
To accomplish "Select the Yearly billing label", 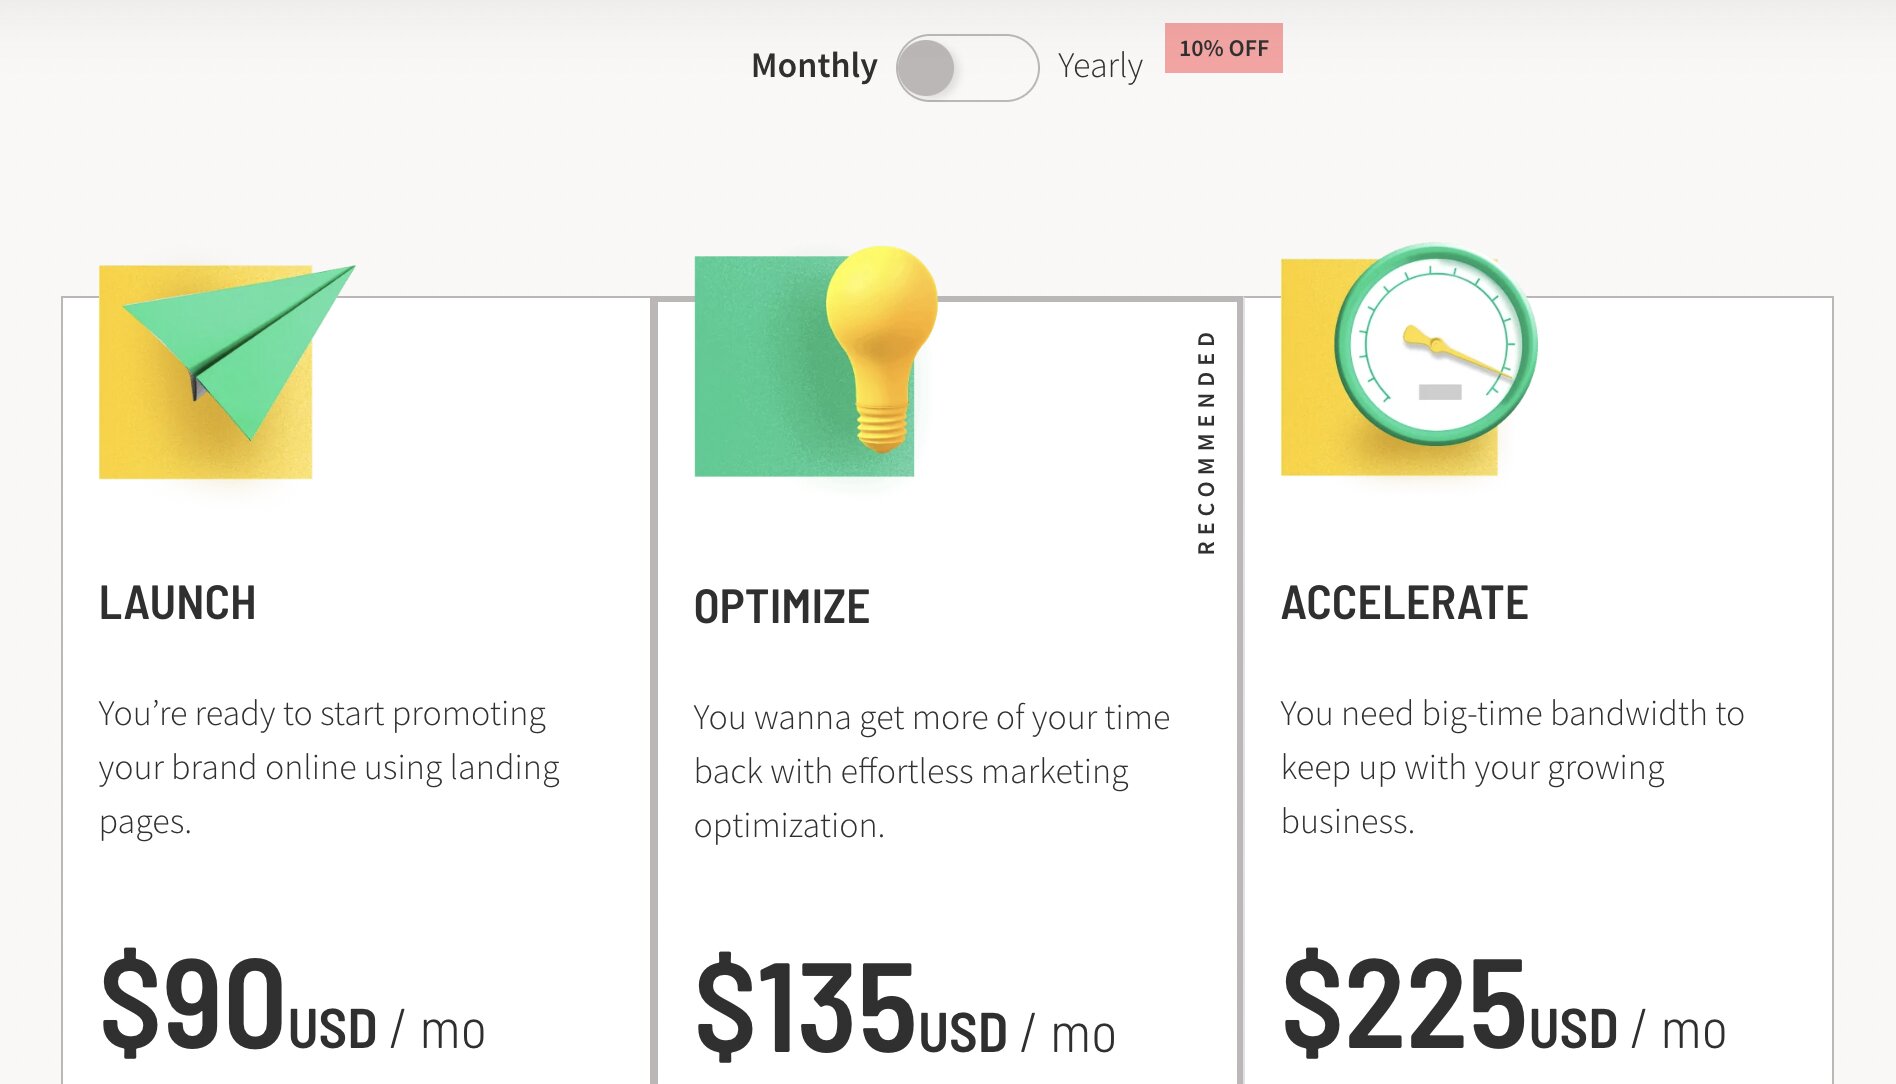I will [1100, 66].
